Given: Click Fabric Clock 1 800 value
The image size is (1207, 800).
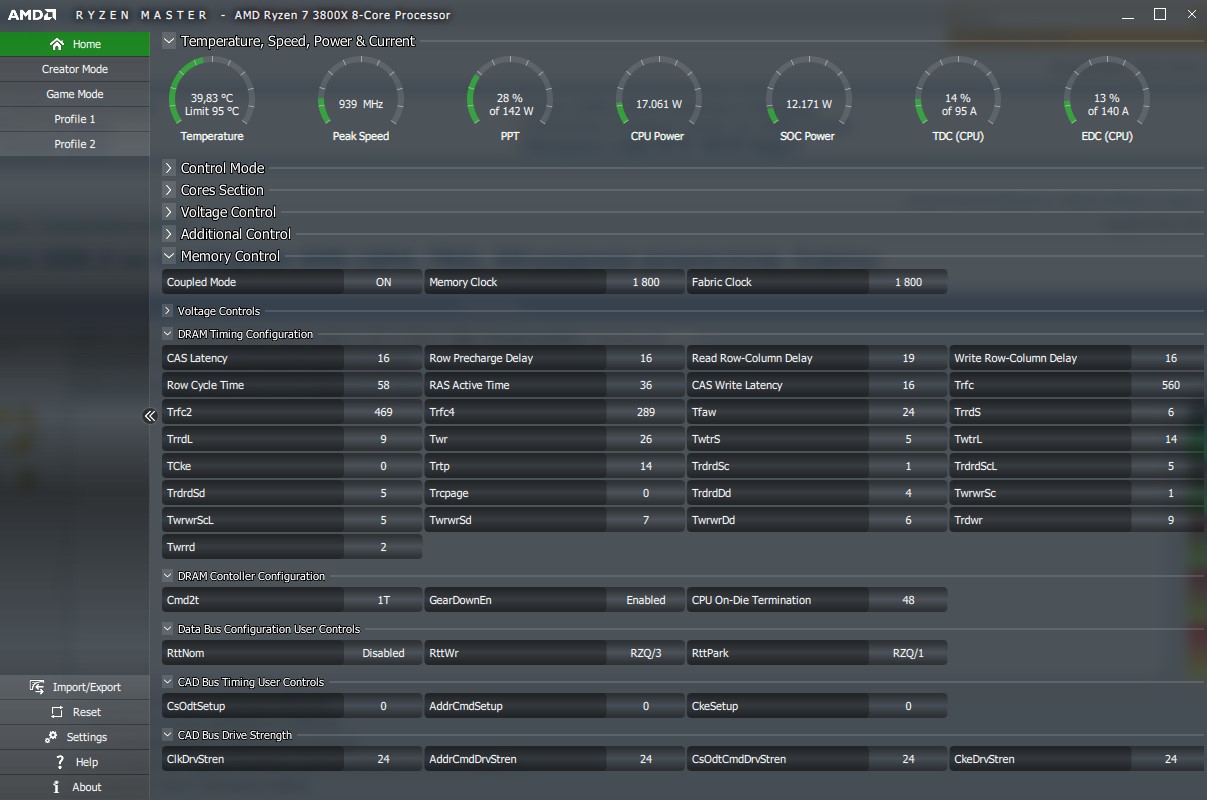Looking at the screenshot, I should point(908,282).
